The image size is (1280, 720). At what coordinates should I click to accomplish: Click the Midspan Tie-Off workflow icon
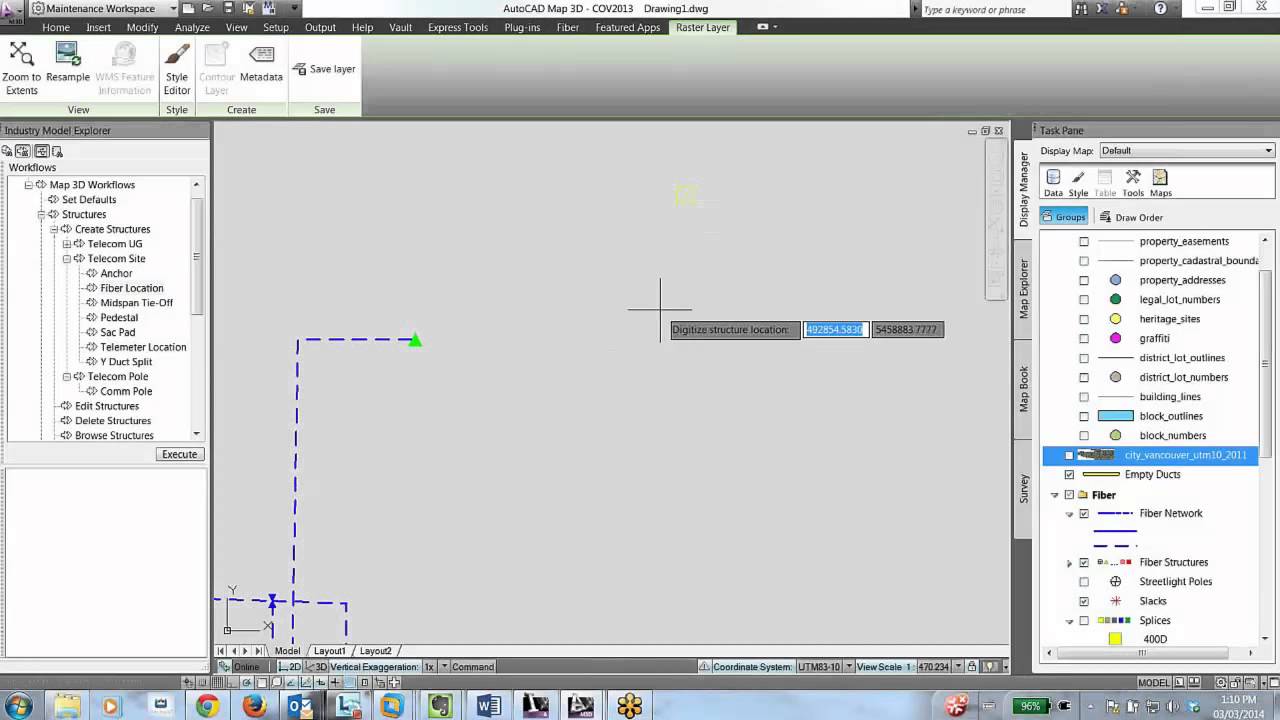[92, 303]
